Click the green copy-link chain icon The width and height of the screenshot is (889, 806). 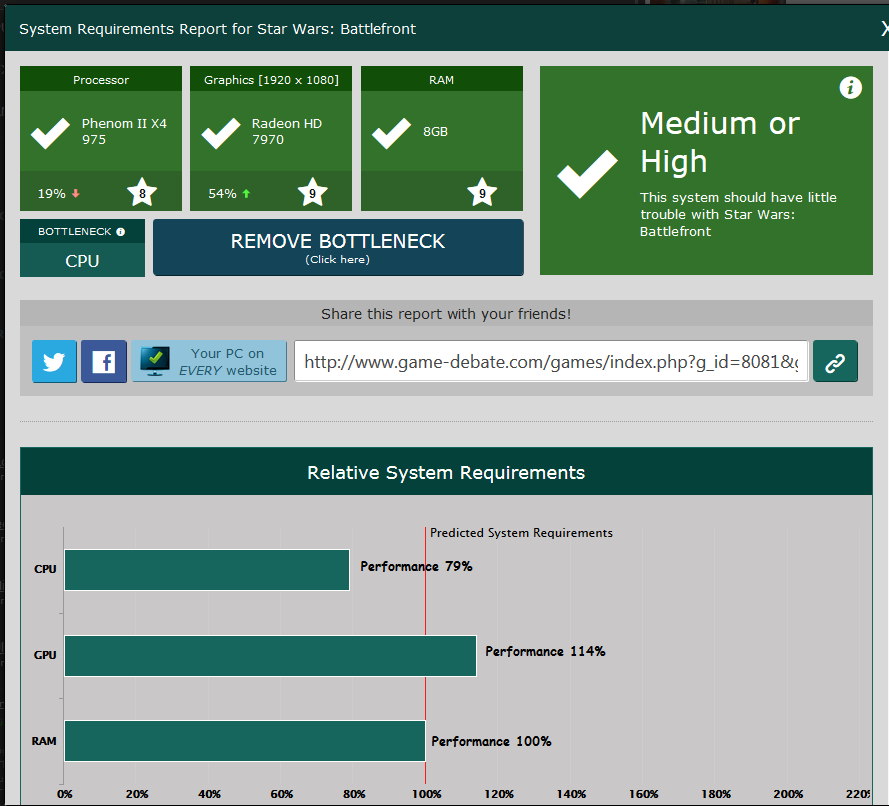835,362
